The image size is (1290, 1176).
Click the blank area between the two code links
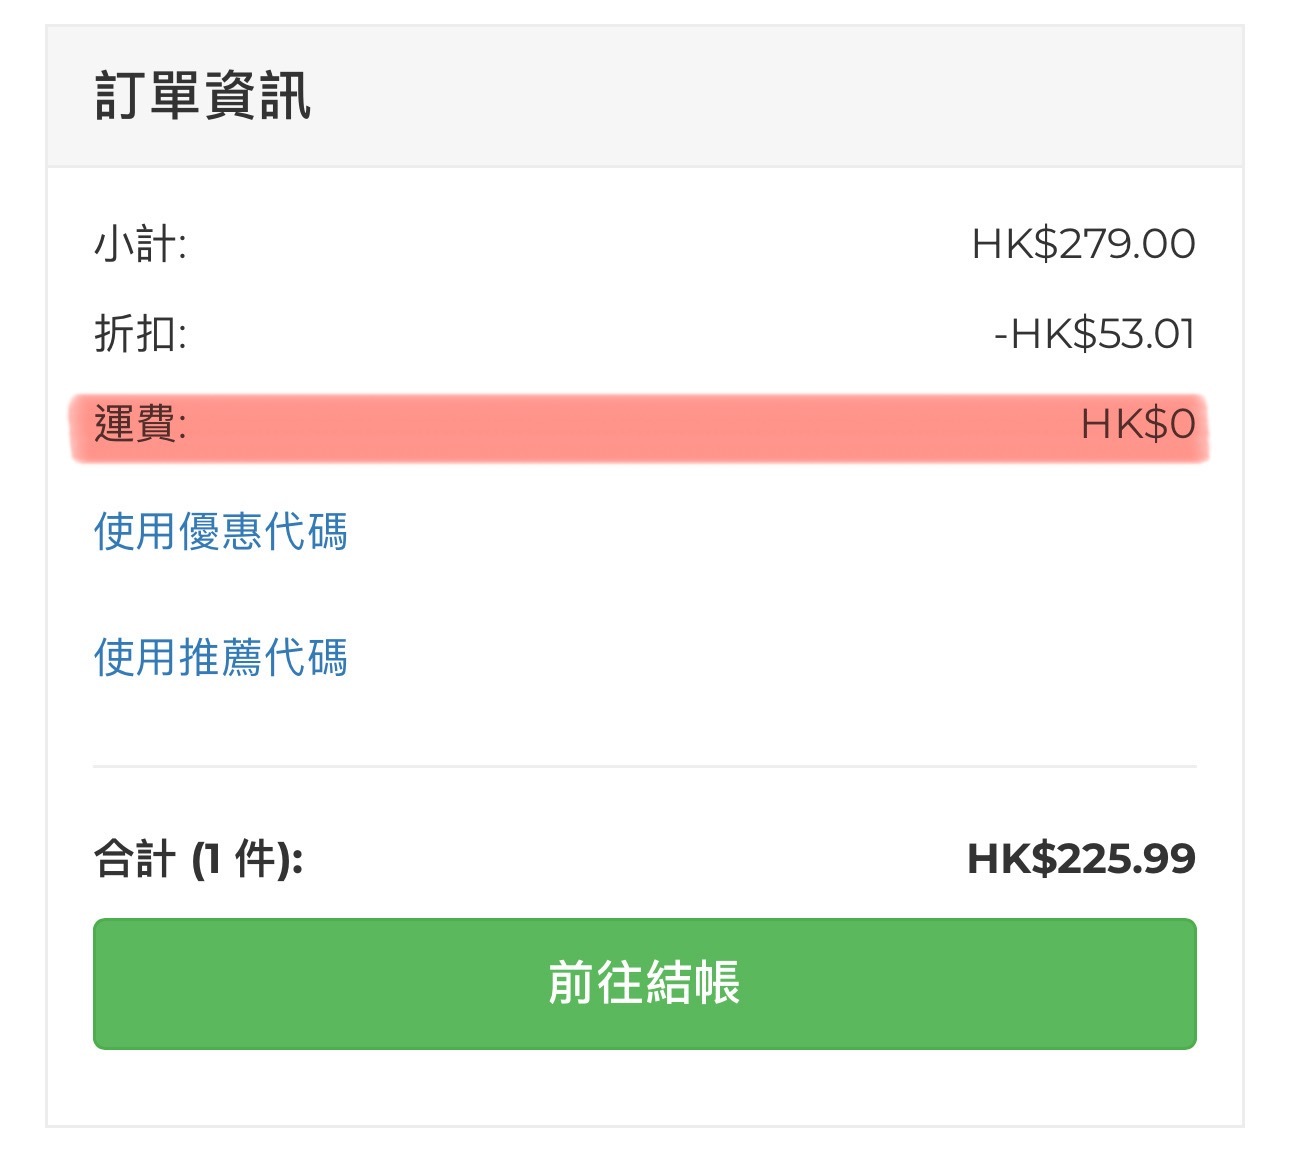[x=645, y=595]
